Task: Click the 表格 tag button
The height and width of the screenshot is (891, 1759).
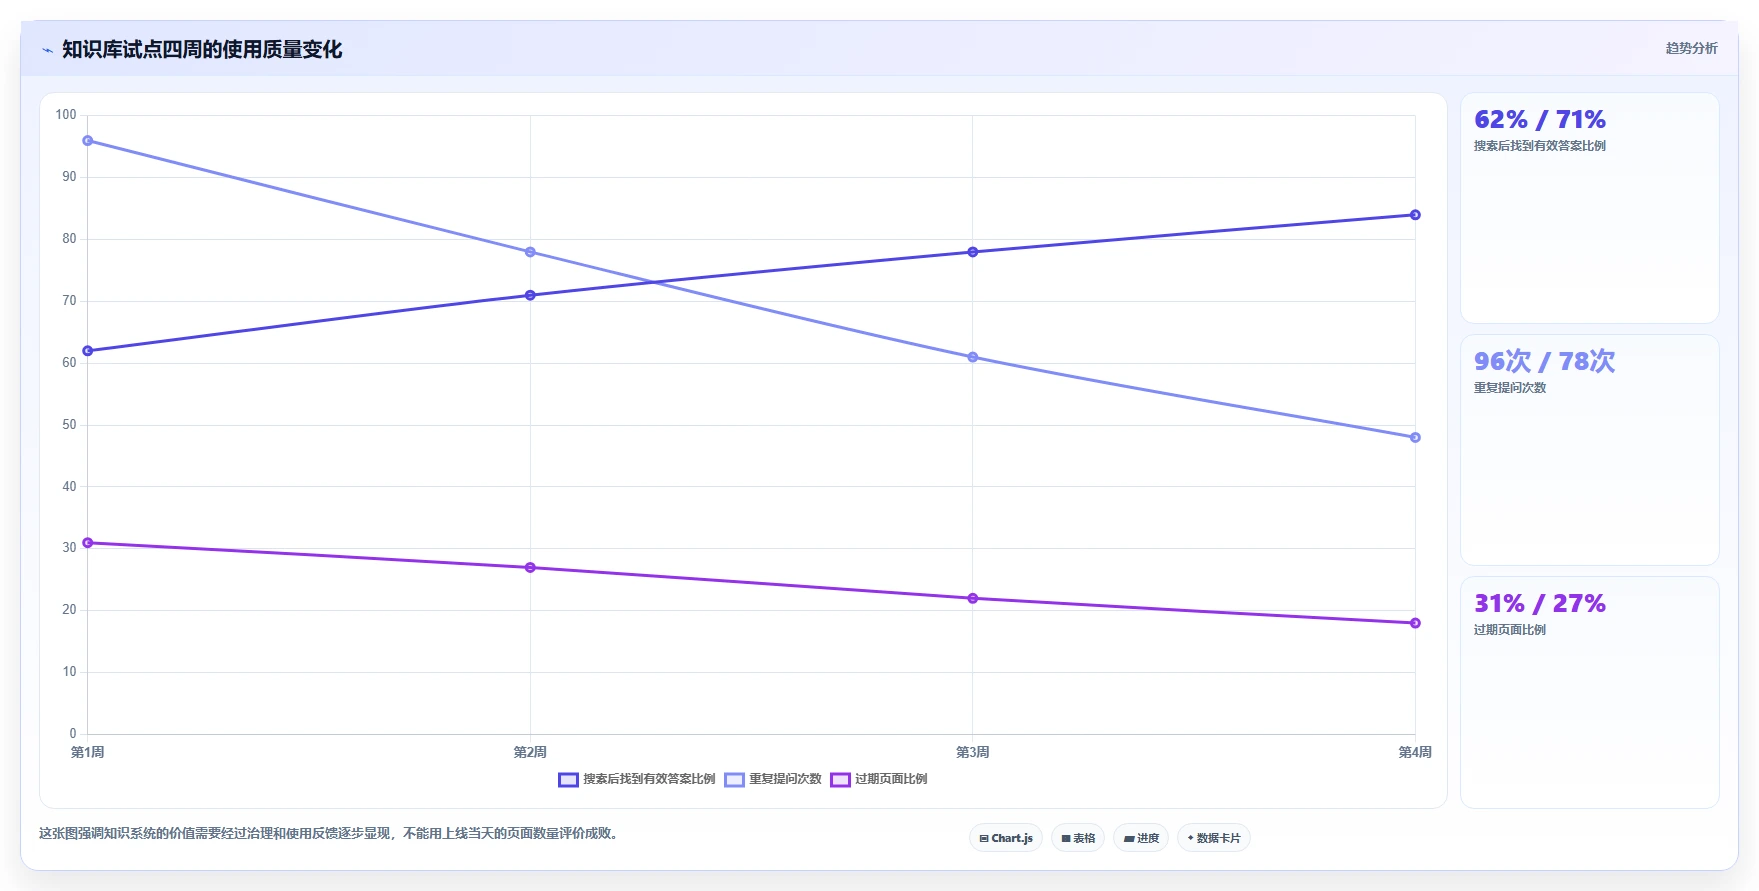Action: click(x=1078, y=838)
